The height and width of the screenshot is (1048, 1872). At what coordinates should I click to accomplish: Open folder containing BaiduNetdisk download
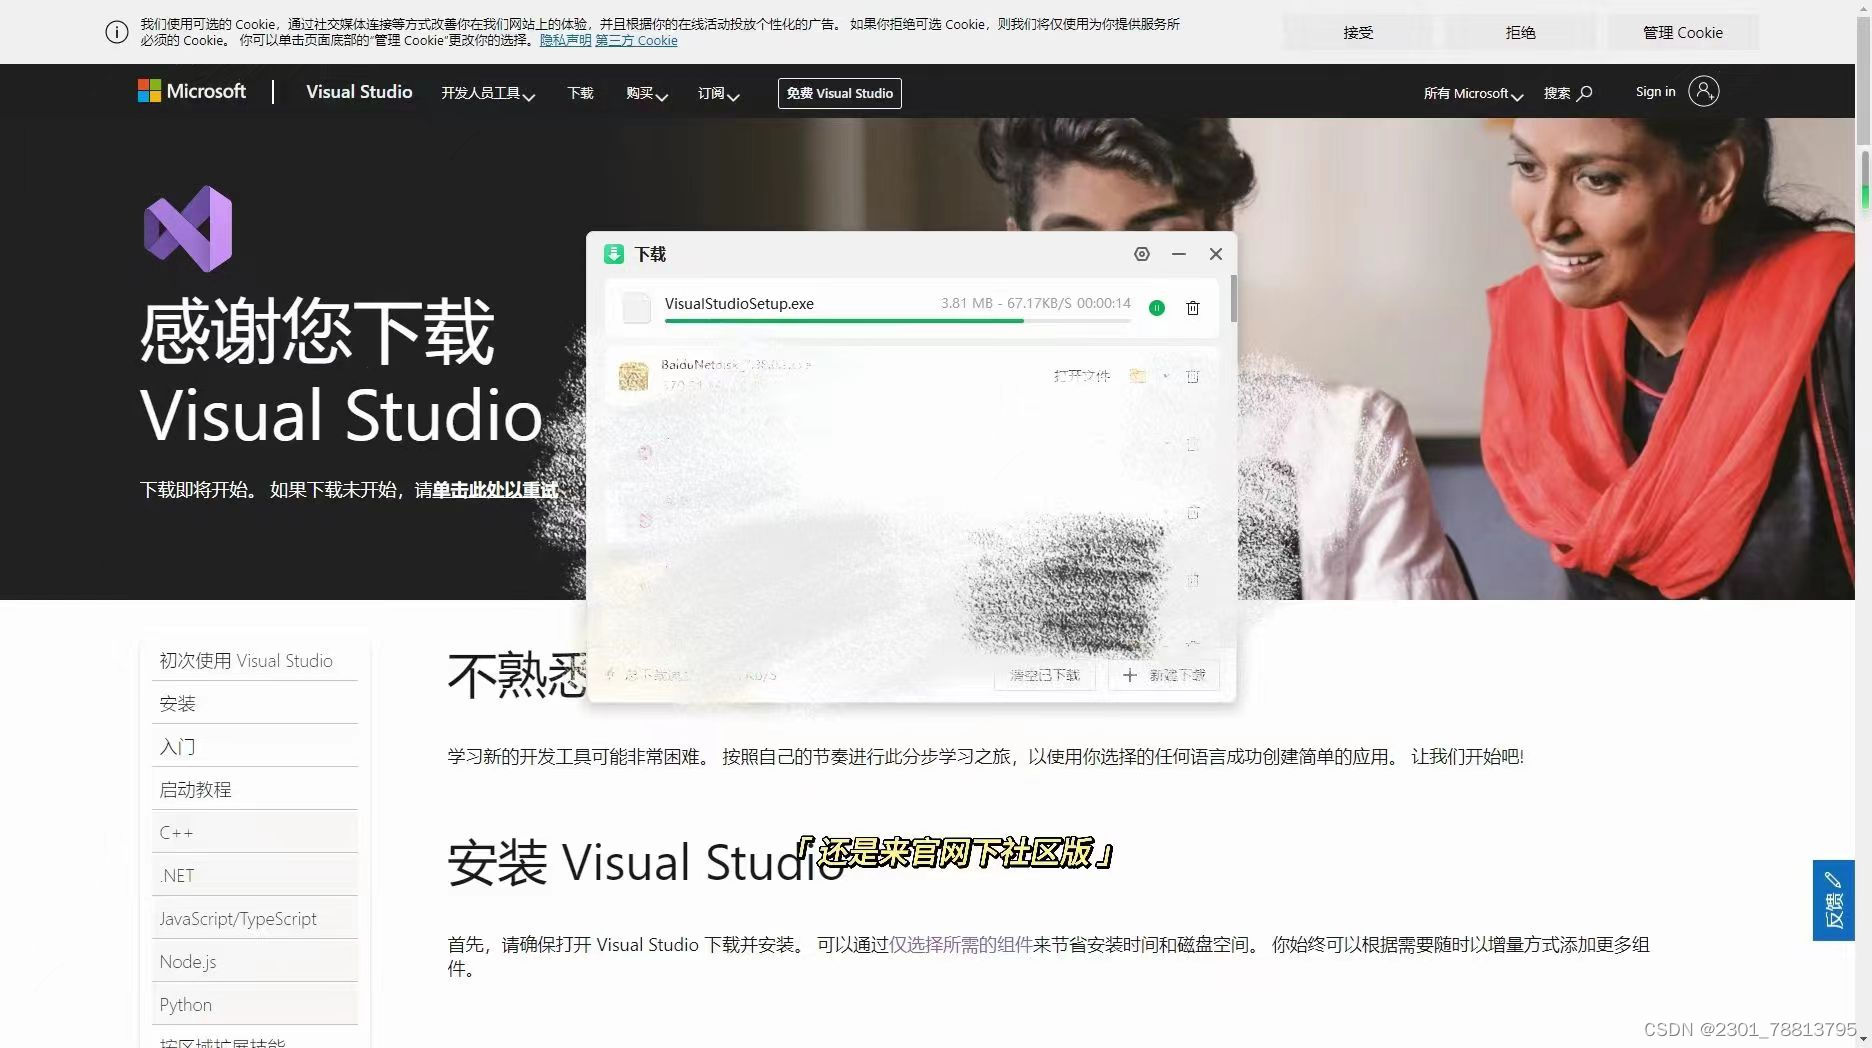1137,375
